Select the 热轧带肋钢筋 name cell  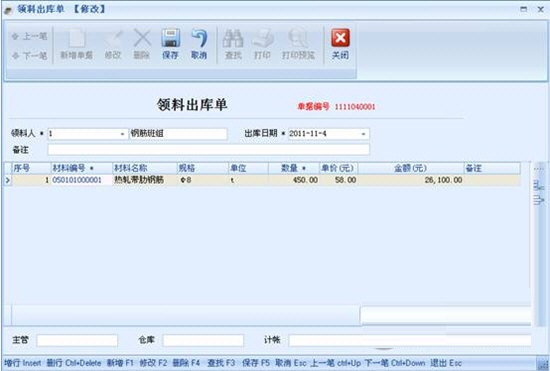point(144,180)
